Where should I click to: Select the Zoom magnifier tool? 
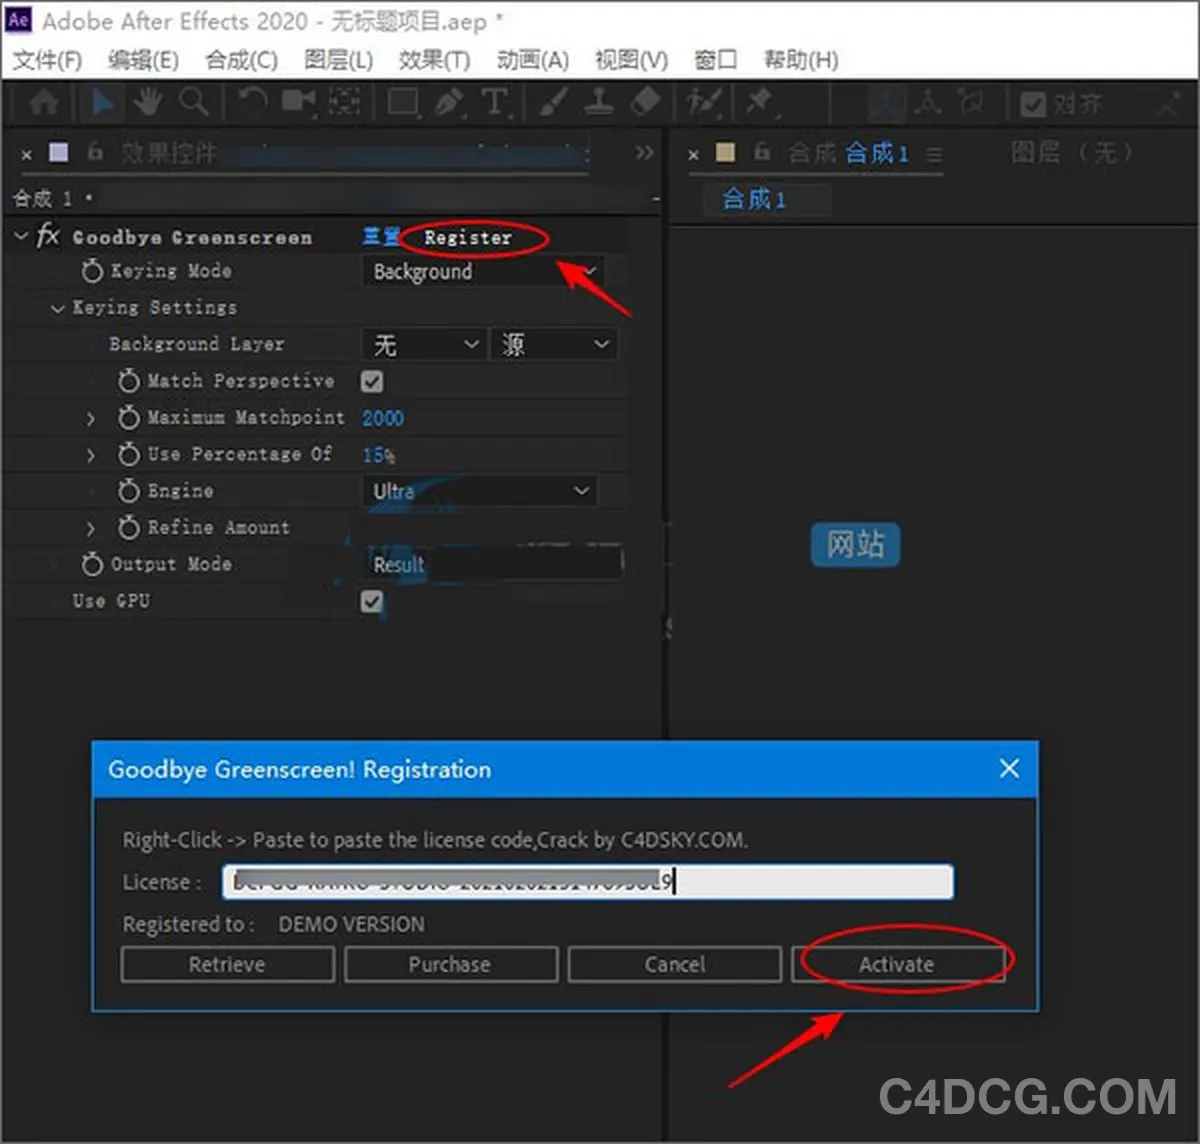[193, 103]
